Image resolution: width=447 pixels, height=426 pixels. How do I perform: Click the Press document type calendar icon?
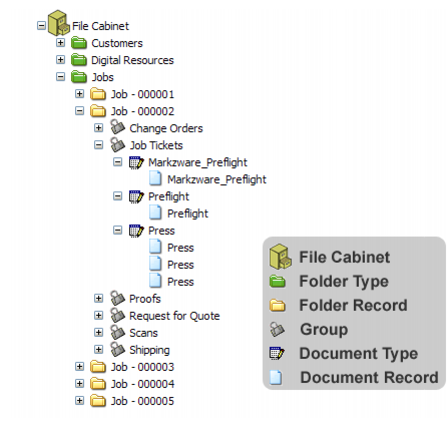[136, 230]
